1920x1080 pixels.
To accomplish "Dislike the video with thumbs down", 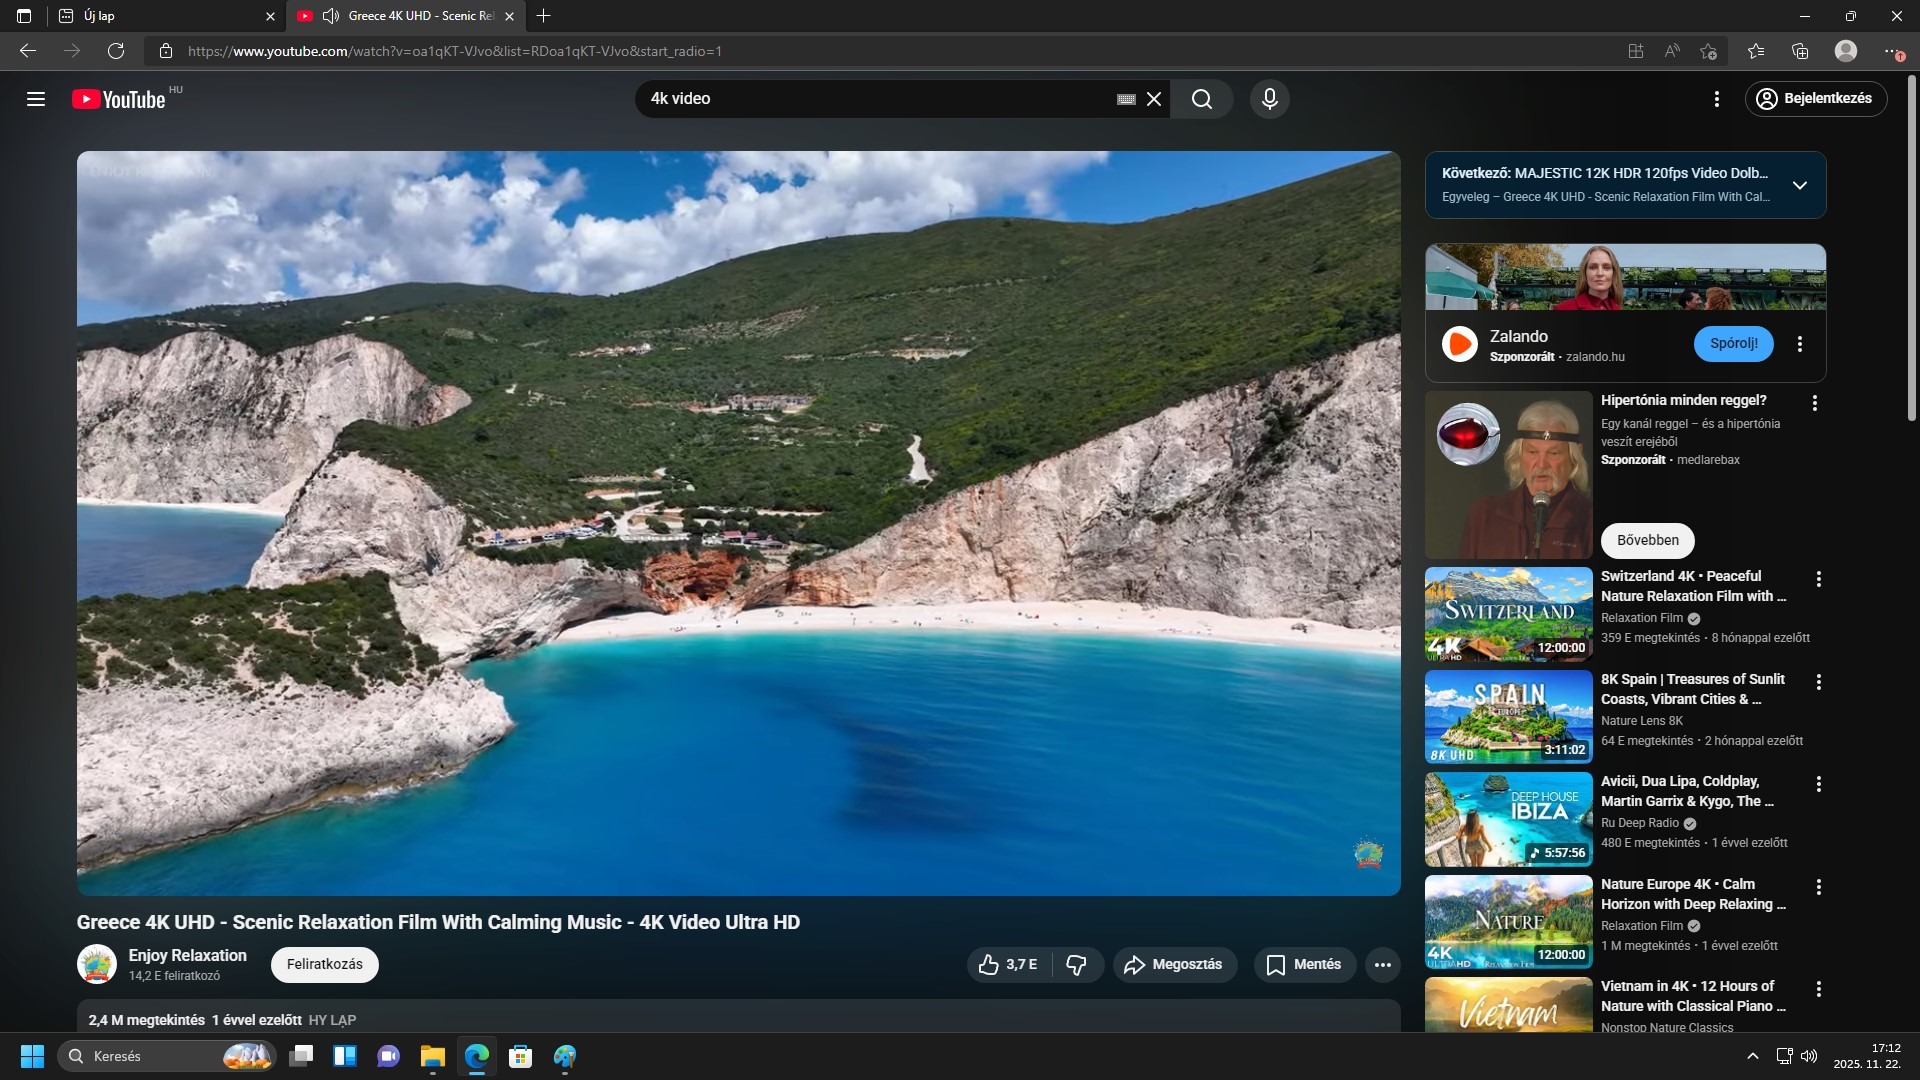I will (x=1077, y=965).
